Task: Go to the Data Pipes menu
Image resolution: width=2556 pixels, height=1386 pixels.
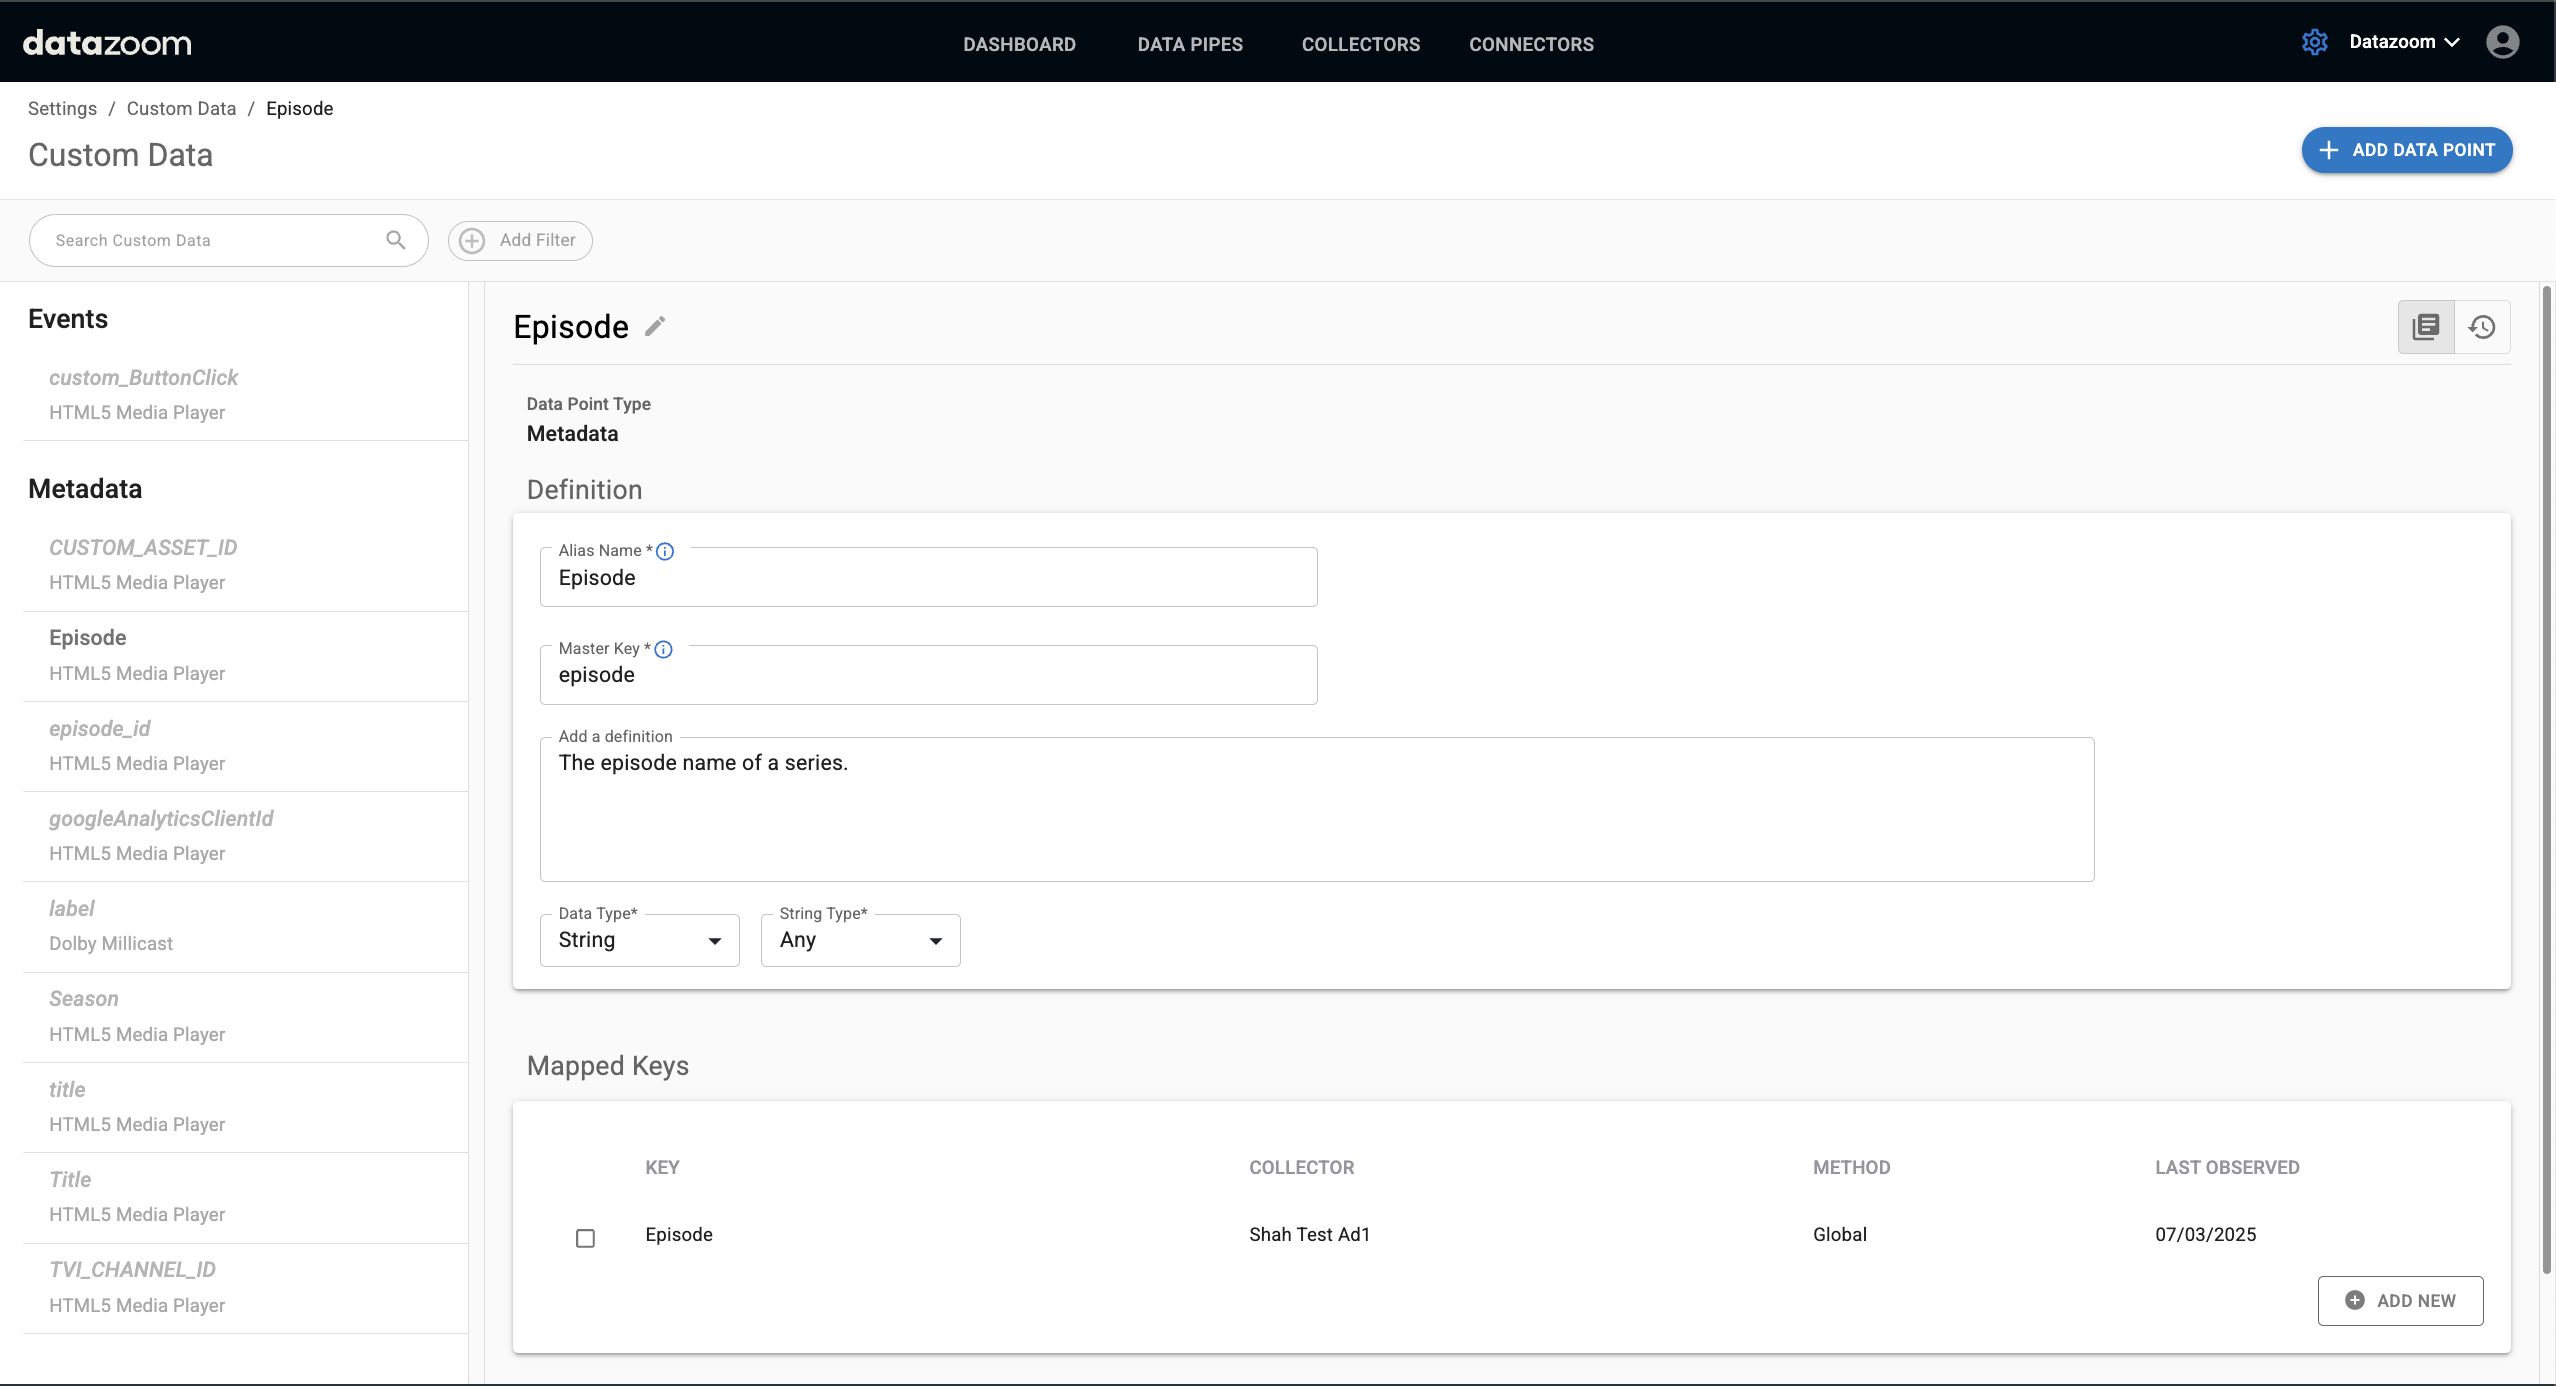Action: click(x=1190, y=44)
